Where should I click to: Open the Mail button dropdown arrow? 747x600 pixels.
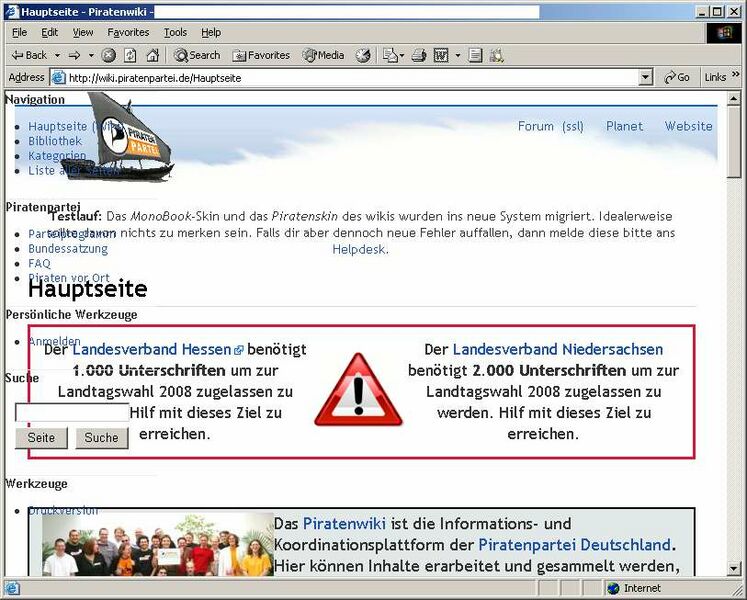(x=402, y=56)
